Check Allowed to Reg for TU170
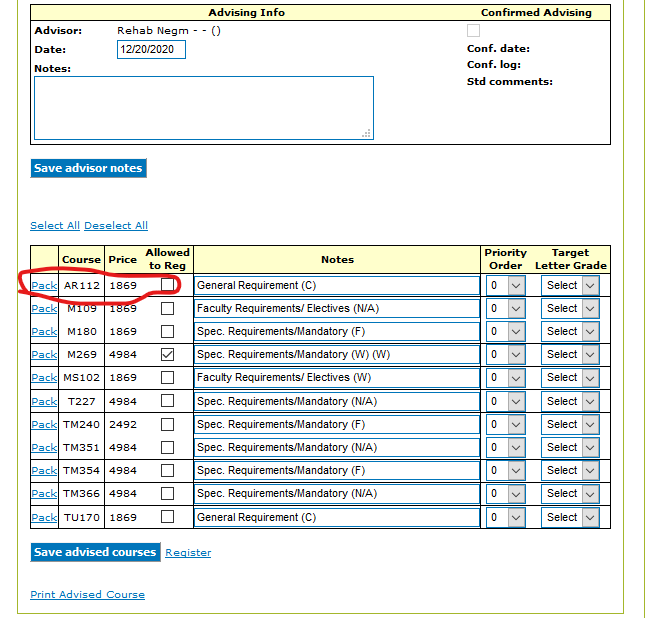This screenshot has height=618, width=657. [x=167, y=517]
